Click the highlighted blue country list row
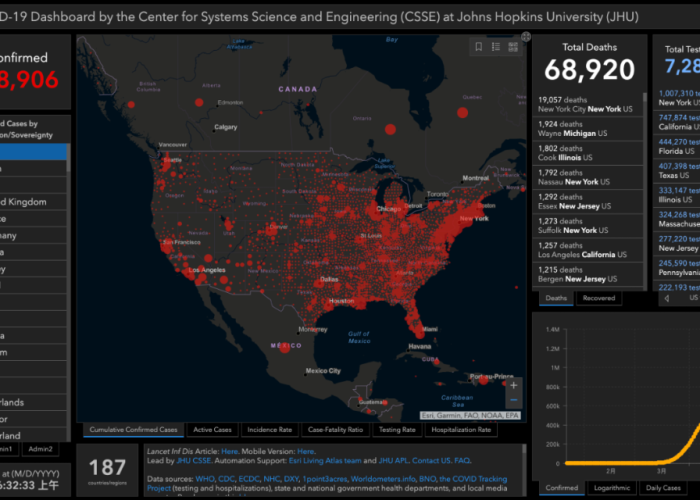Image resolution: width=700 pixels, height=500 pixels. 33,152
